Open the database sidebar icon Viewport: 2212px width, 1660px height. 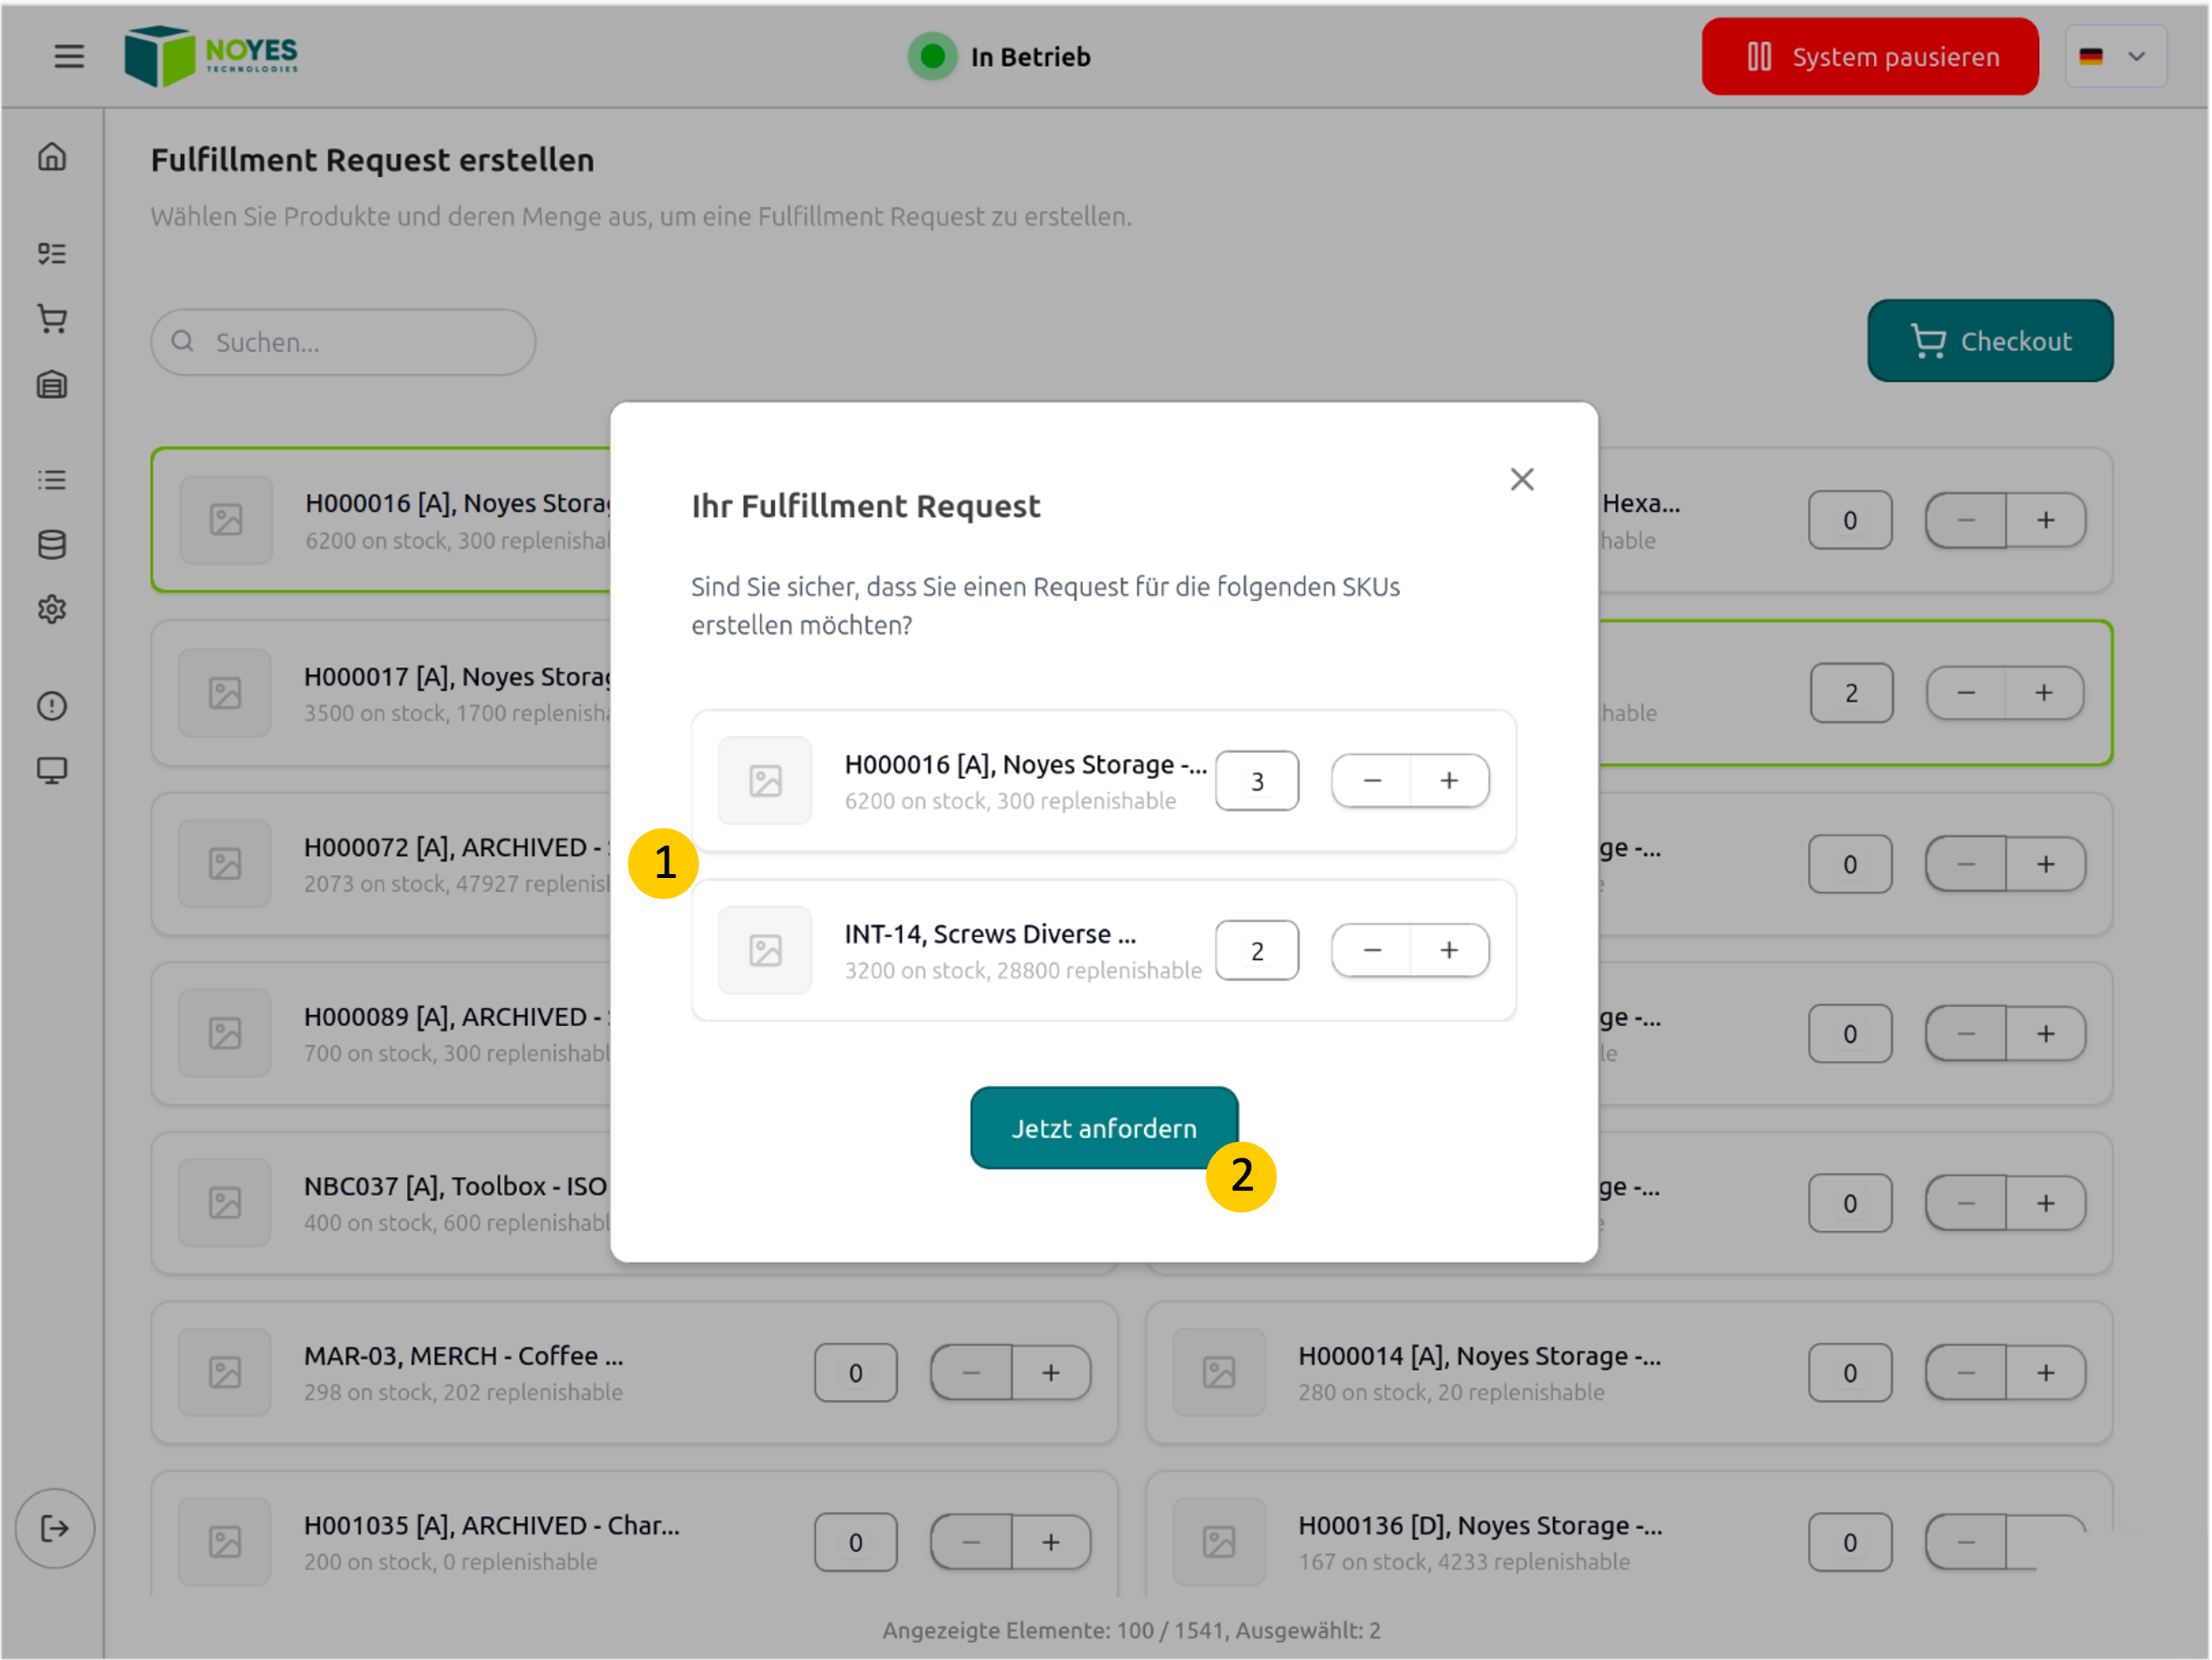tap(52, 545)
